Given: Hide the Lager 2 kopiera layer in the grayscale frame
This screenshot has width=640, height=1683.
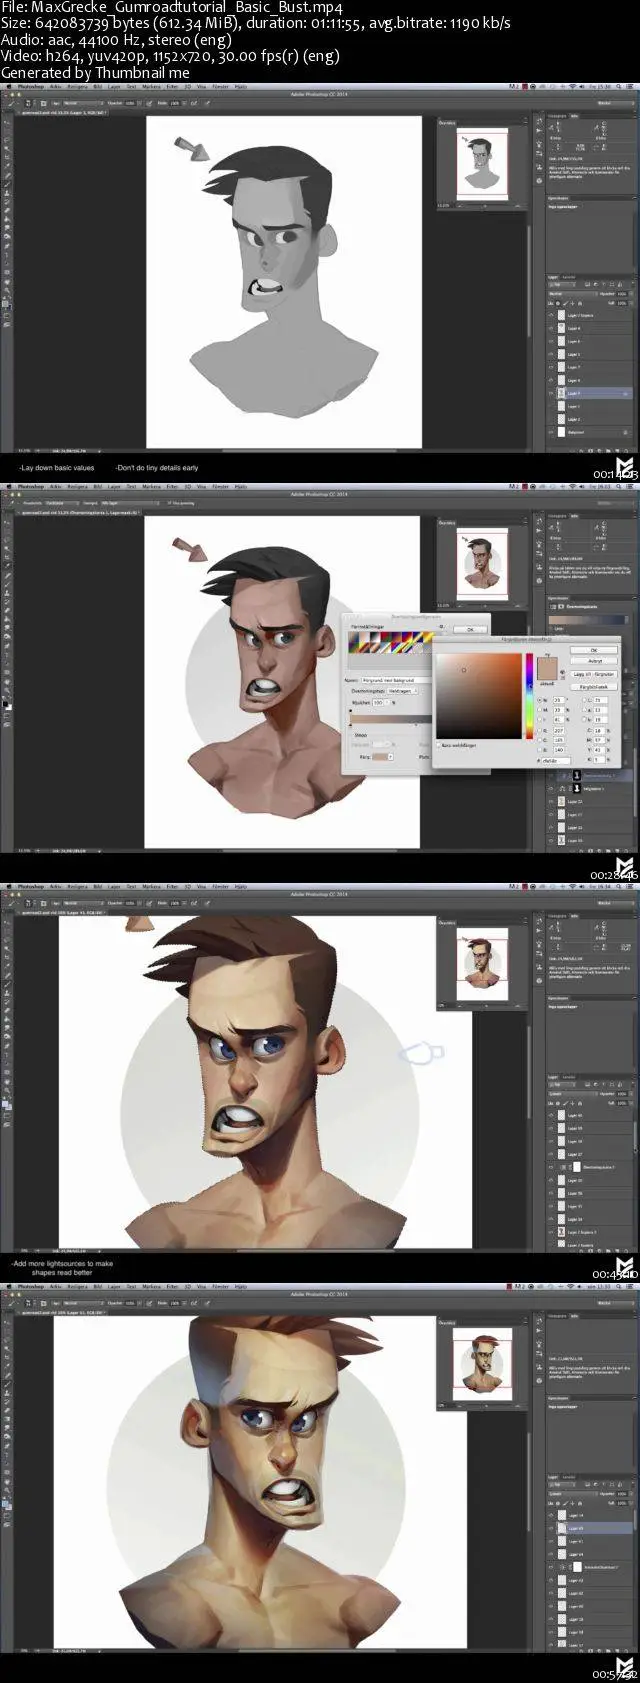Looking at the screenshot, I should point(551,315).
